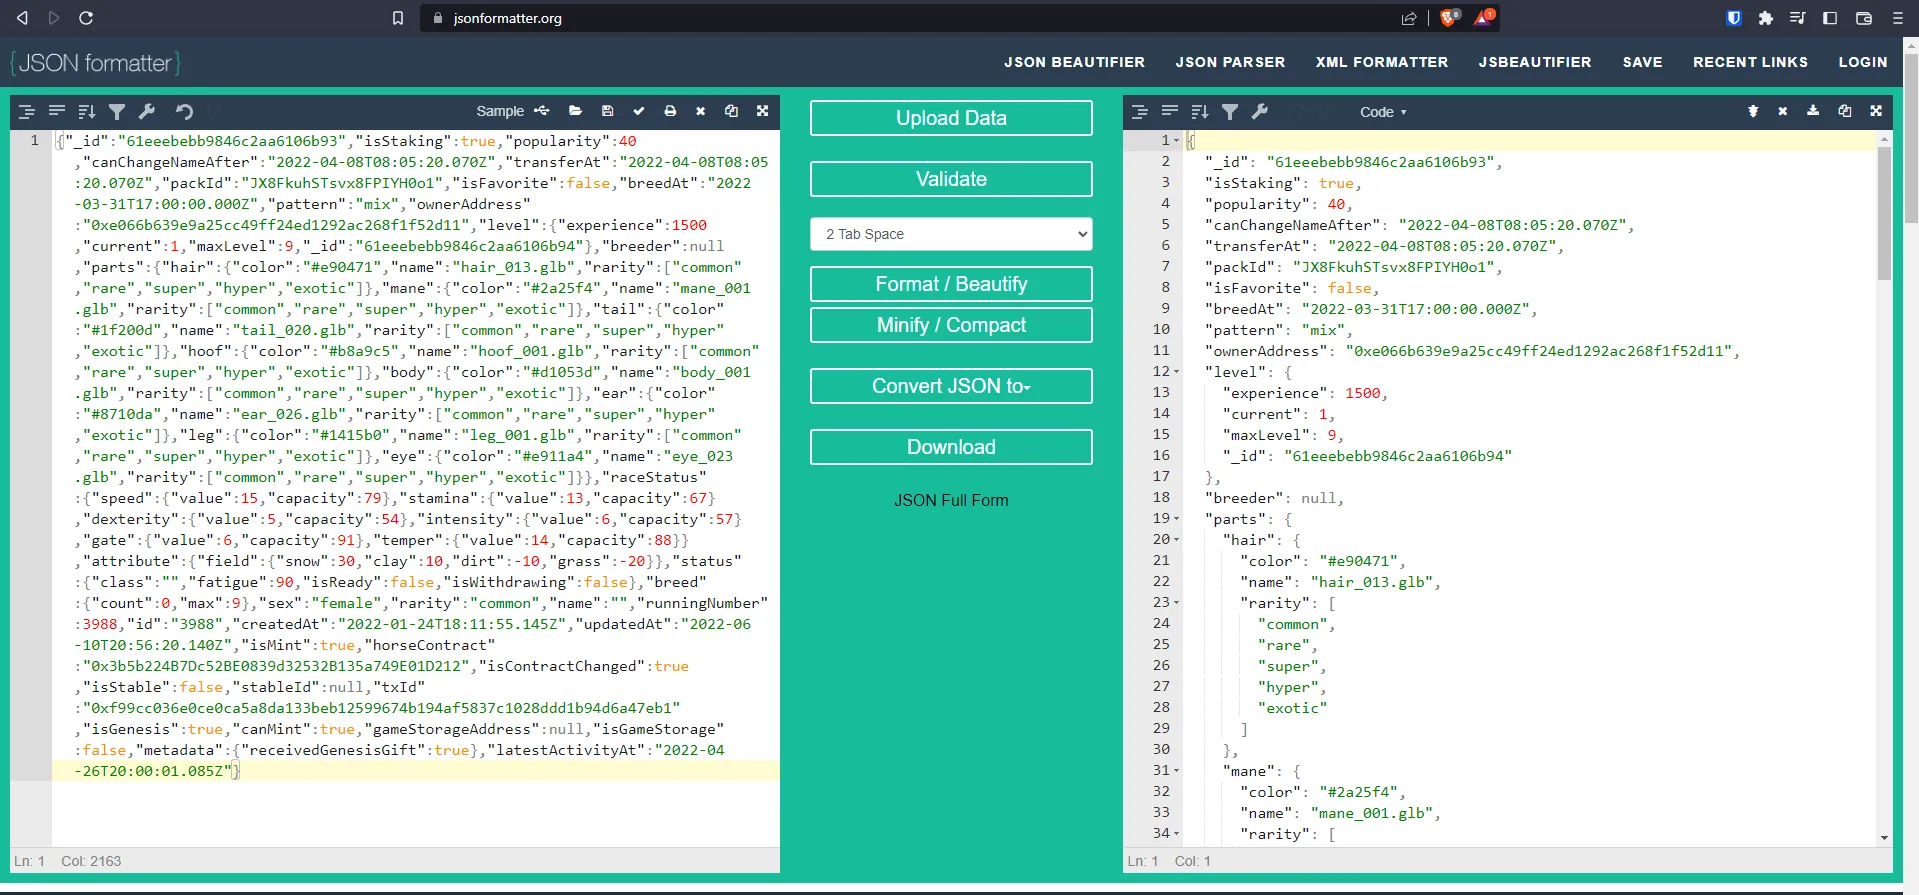Open JSON PARSER menu item
1919x895 pixels.
coord(1230,62)
